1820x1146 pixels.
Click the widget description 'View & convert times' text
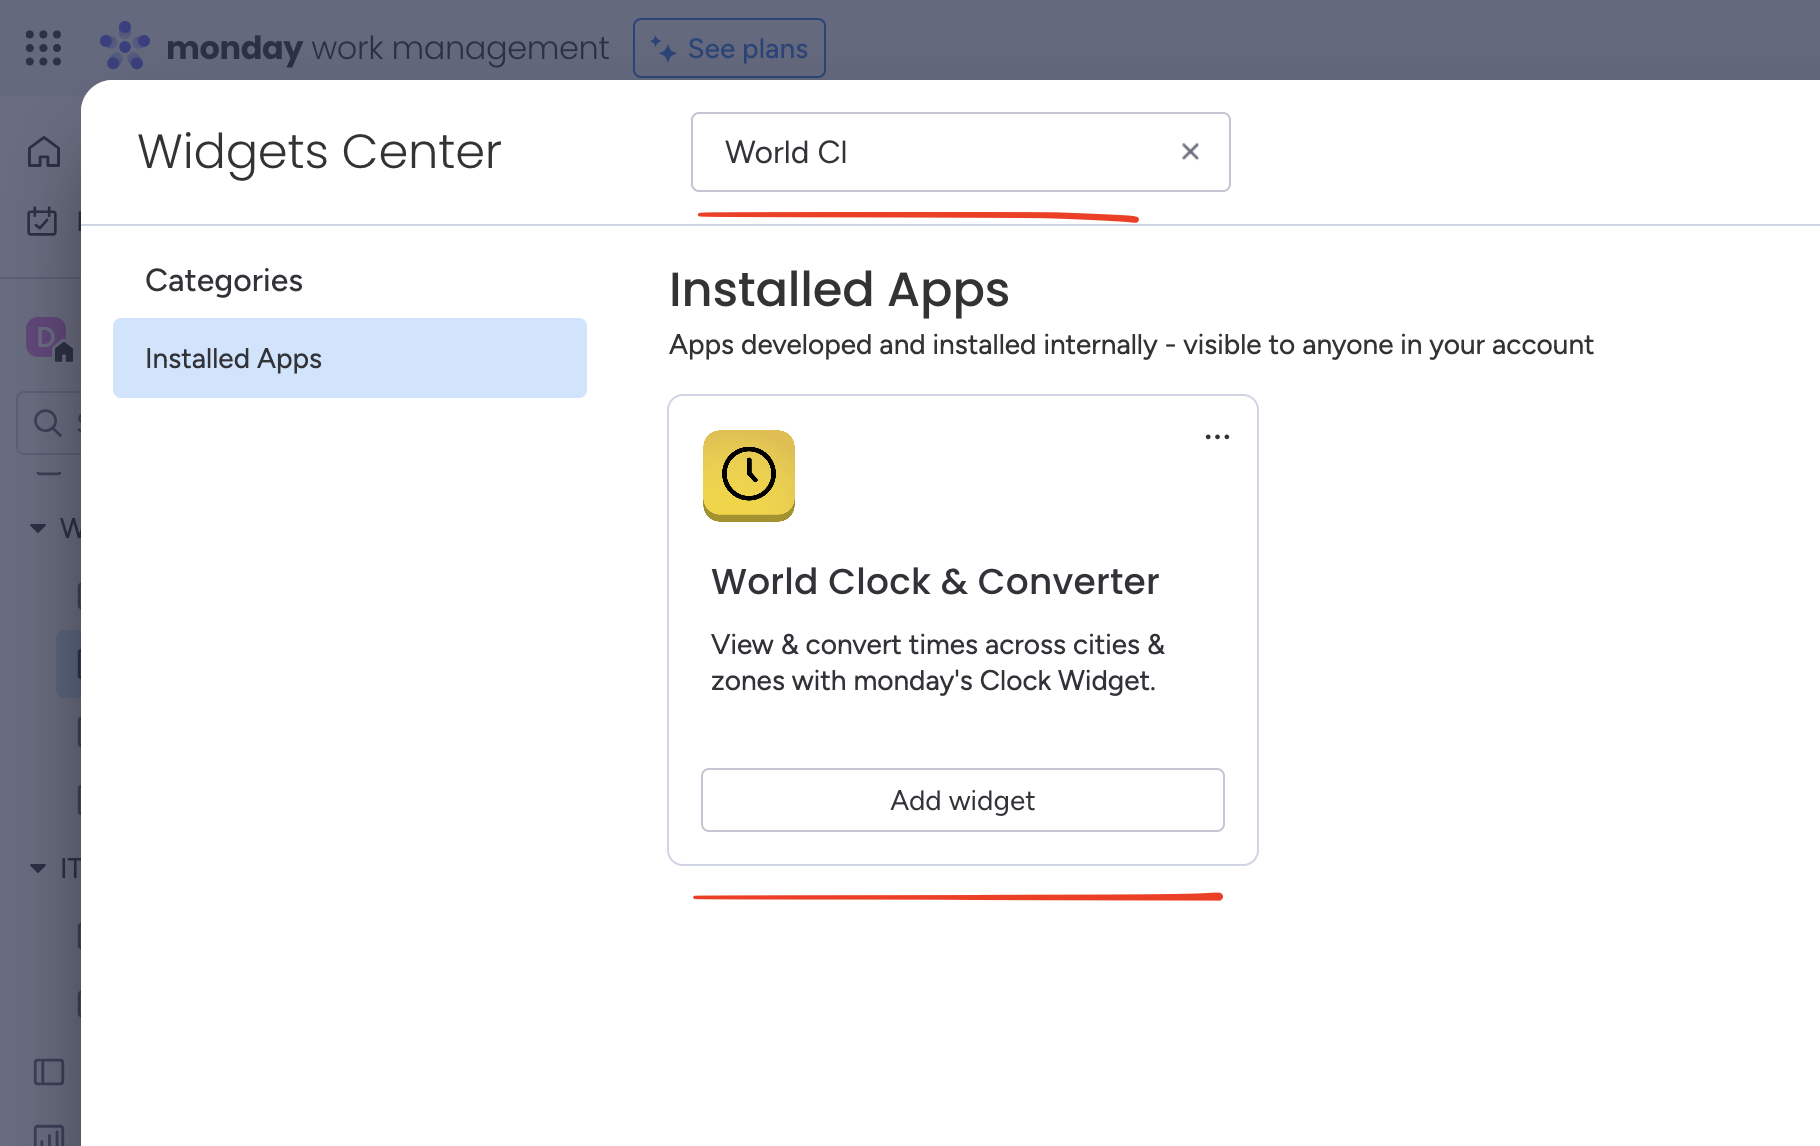coord(938,662)
